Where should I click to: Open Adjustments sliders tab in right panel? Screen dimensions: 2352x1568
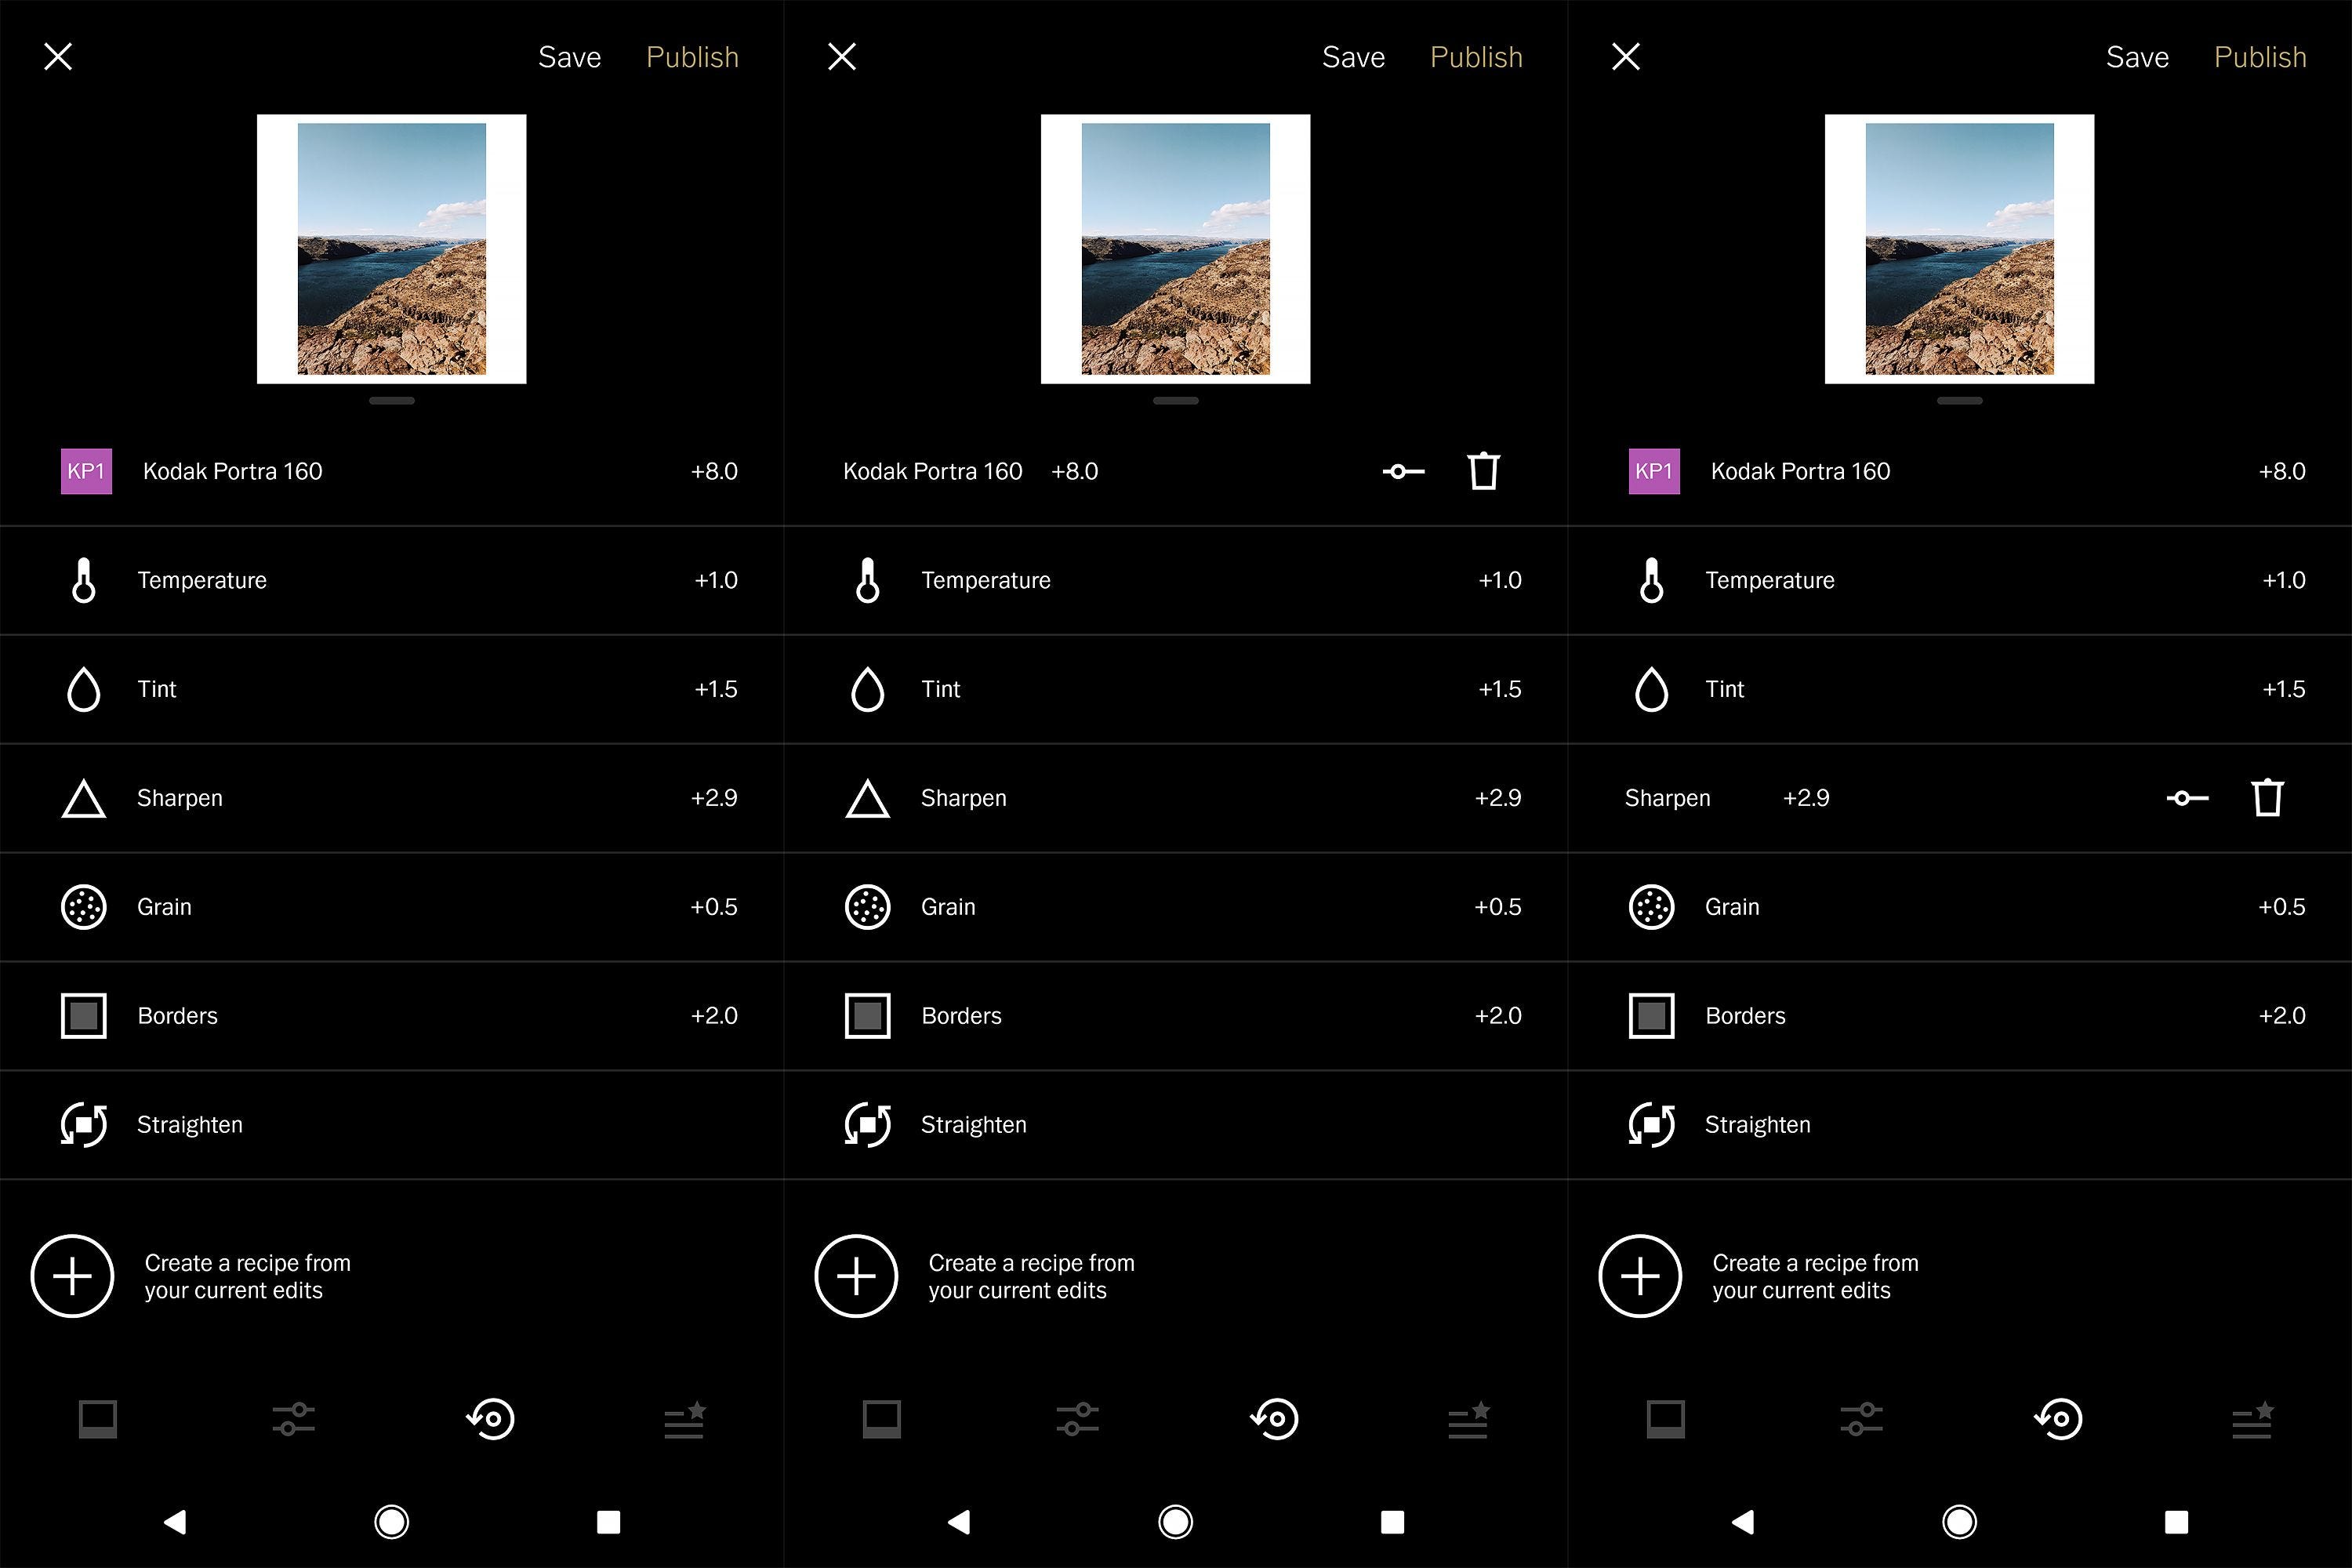coord(1862,1419)
